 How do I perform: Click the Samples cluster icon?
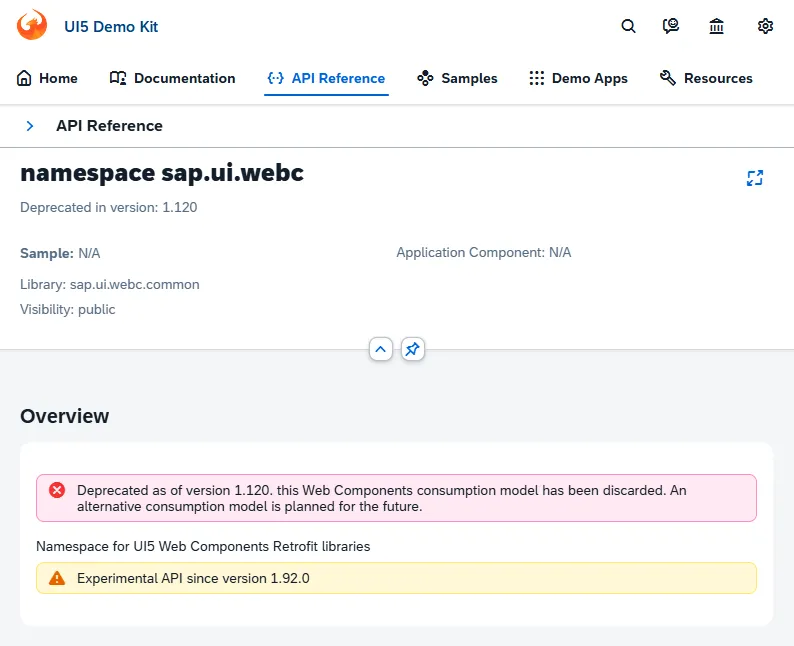pyautogui.click(x=425, y=78)
